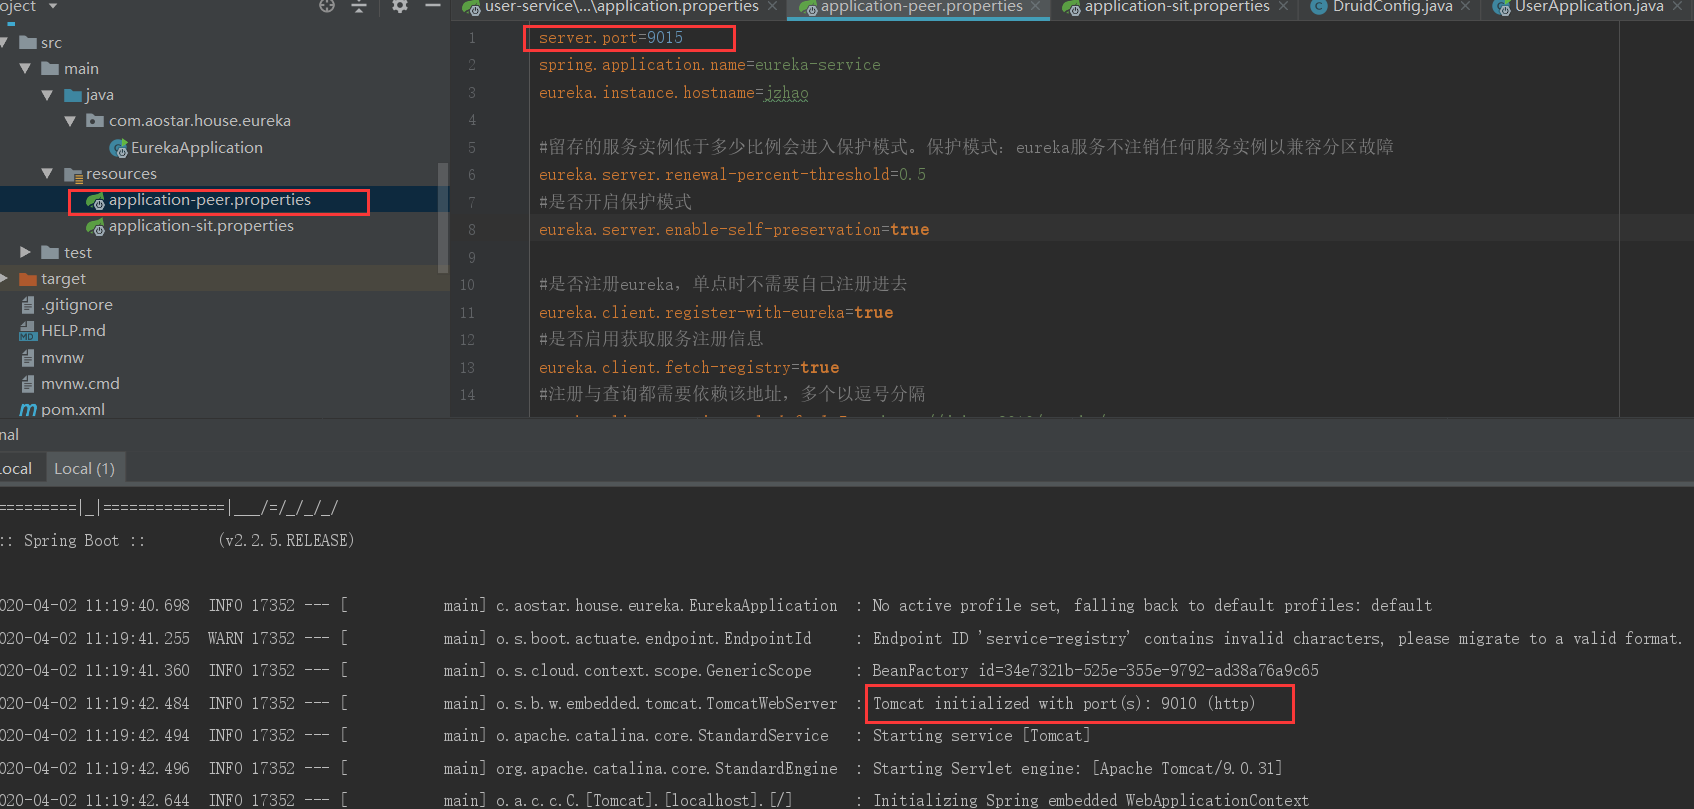Select HELP.md in the project tree
This screenshot has height=809, width=1694.
click(x=73, y=331)
